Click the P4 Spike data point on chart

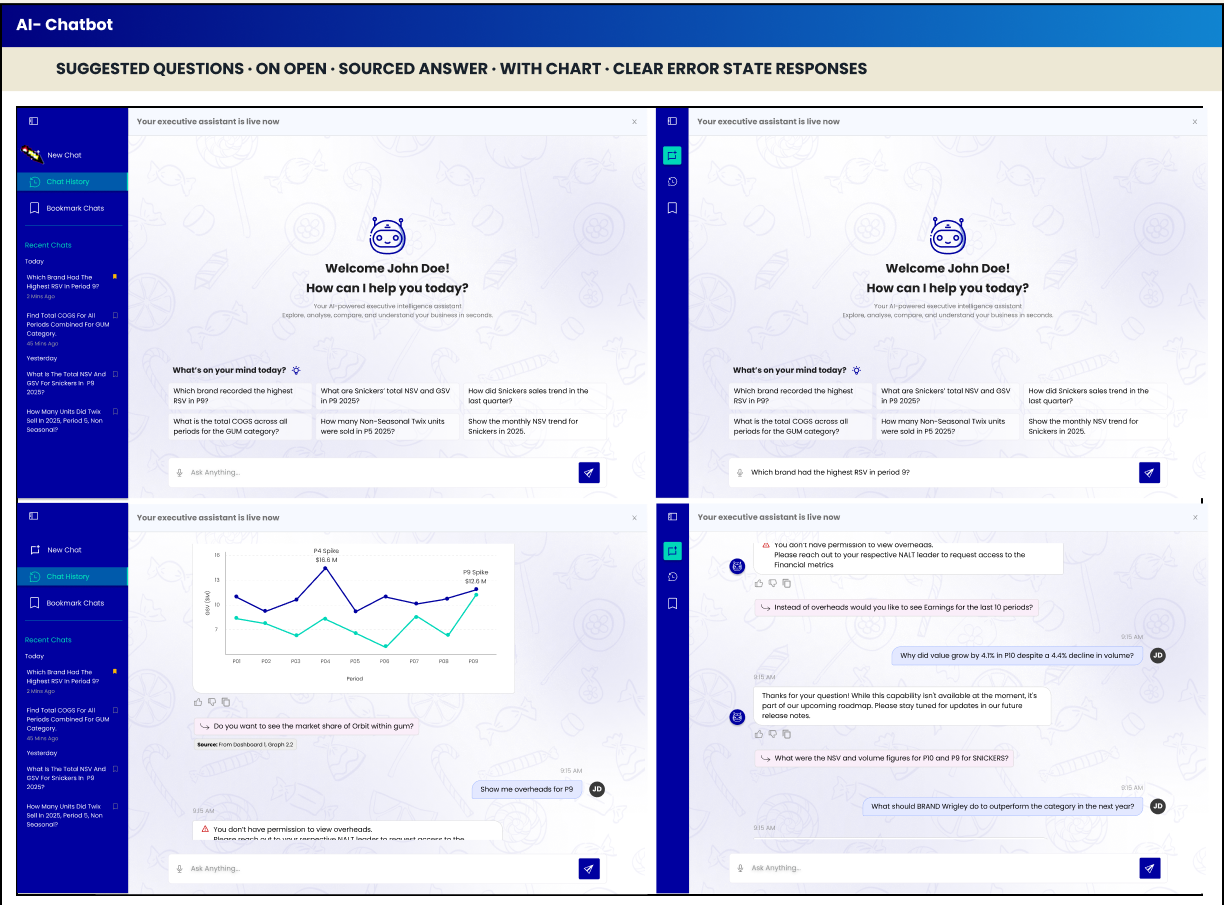[x=326, y=568]
